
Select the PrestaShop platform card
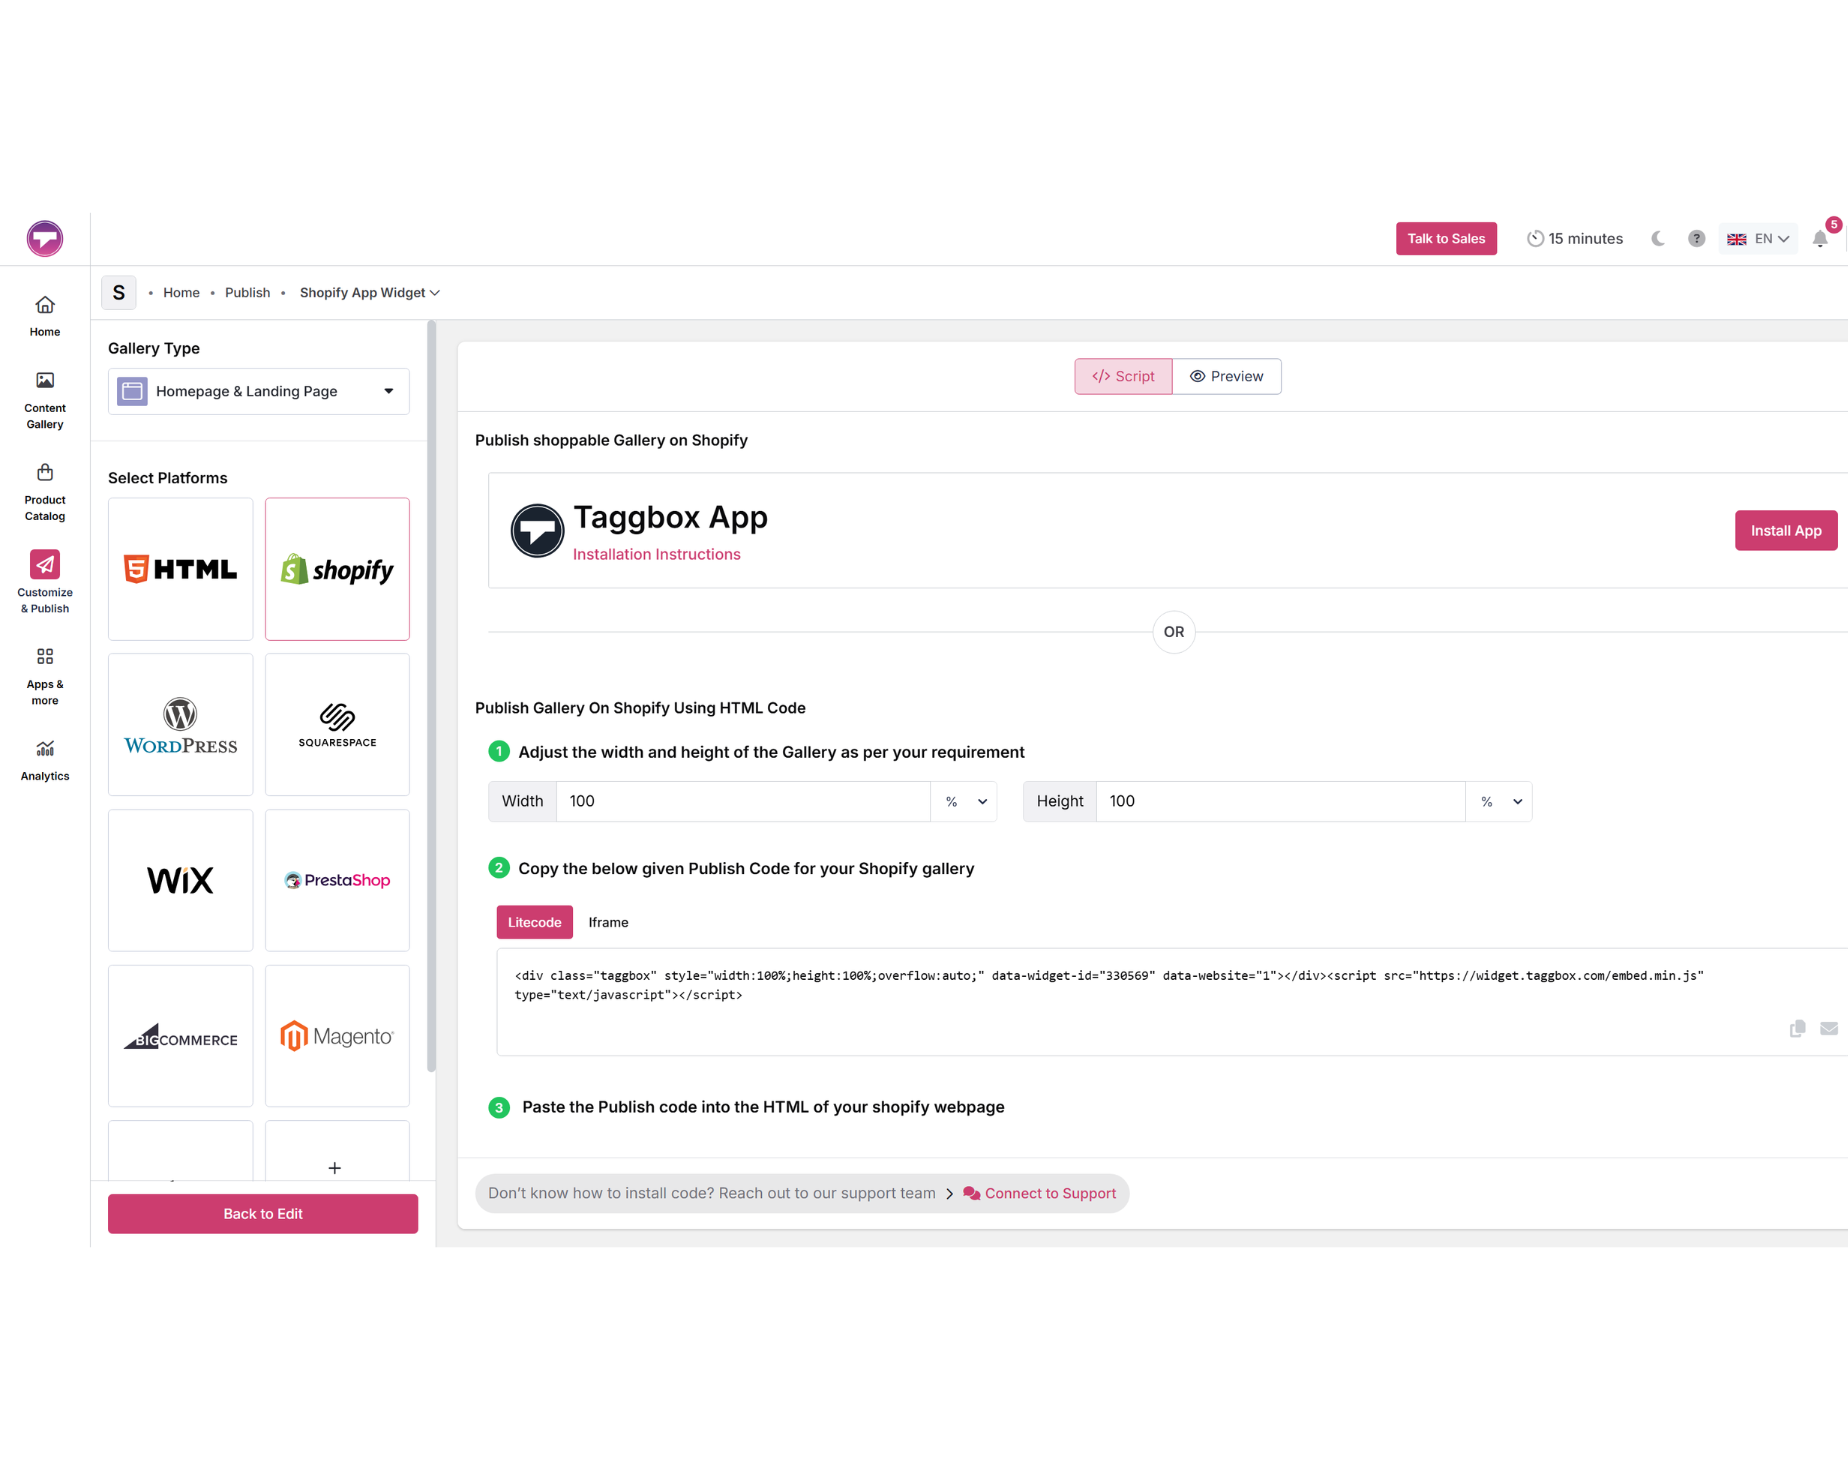click(x=337, y=880)
